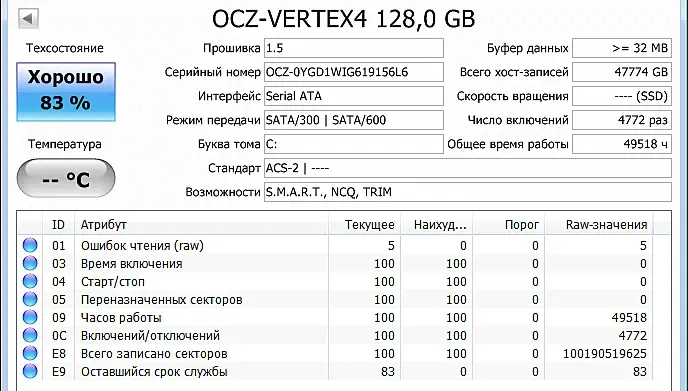Image resolution: width=688 pixels, height=391 pixels.
Task: Click the Порог column header
Action: pos(509,225)
